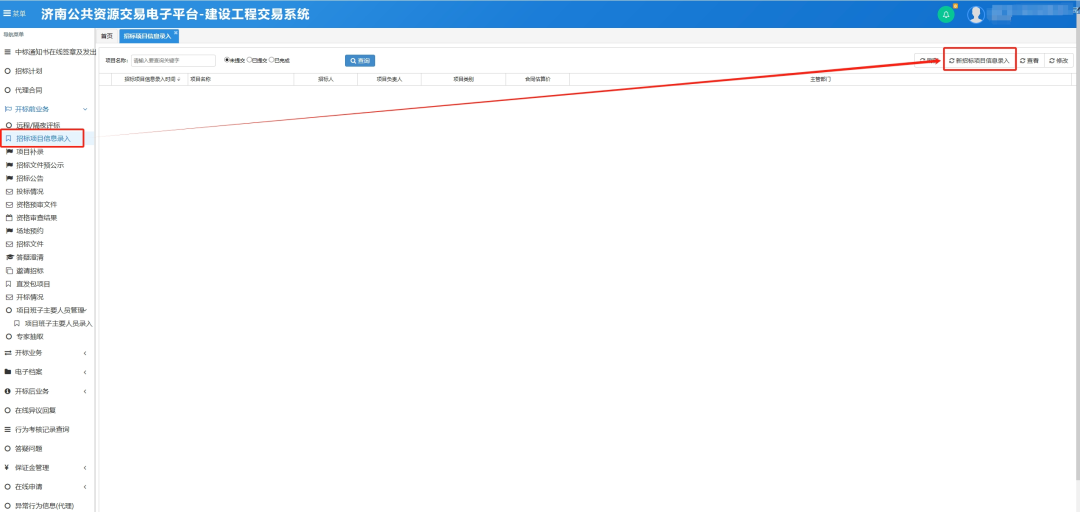The height and width of the screenshot is (512, 1080).
Task: Click the 修改 toolbar button
Action: pos(1059,61)
